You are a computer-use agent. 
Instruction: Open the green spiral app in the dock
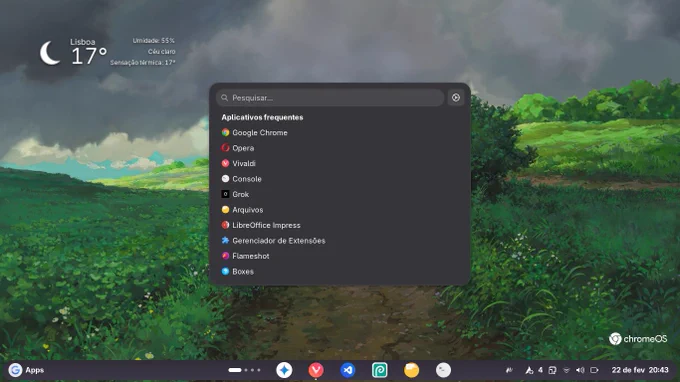pos(379,370)
